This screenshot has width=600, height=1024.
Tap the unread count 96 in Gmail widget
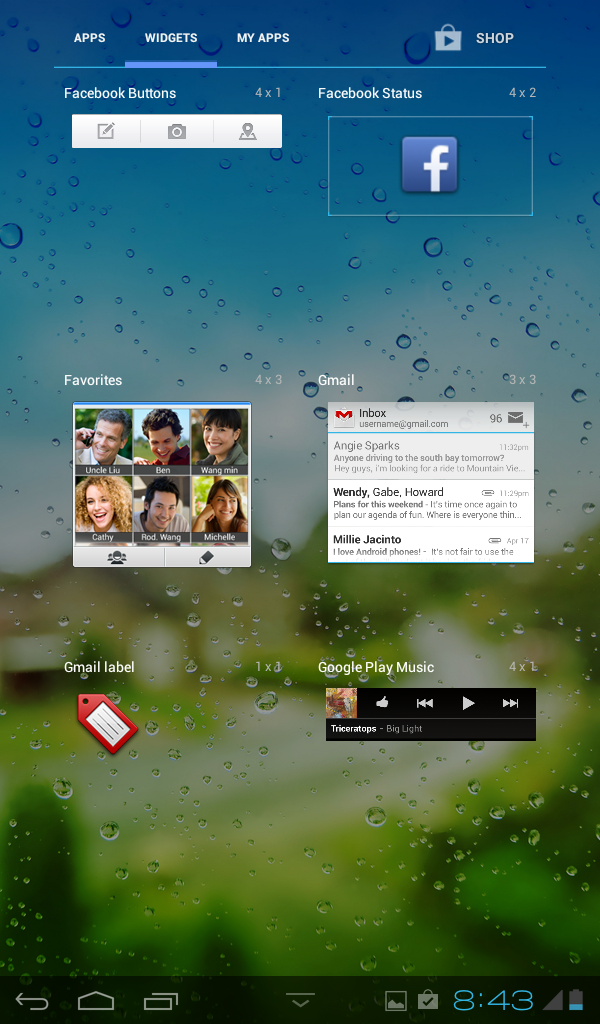pos(496,419)
